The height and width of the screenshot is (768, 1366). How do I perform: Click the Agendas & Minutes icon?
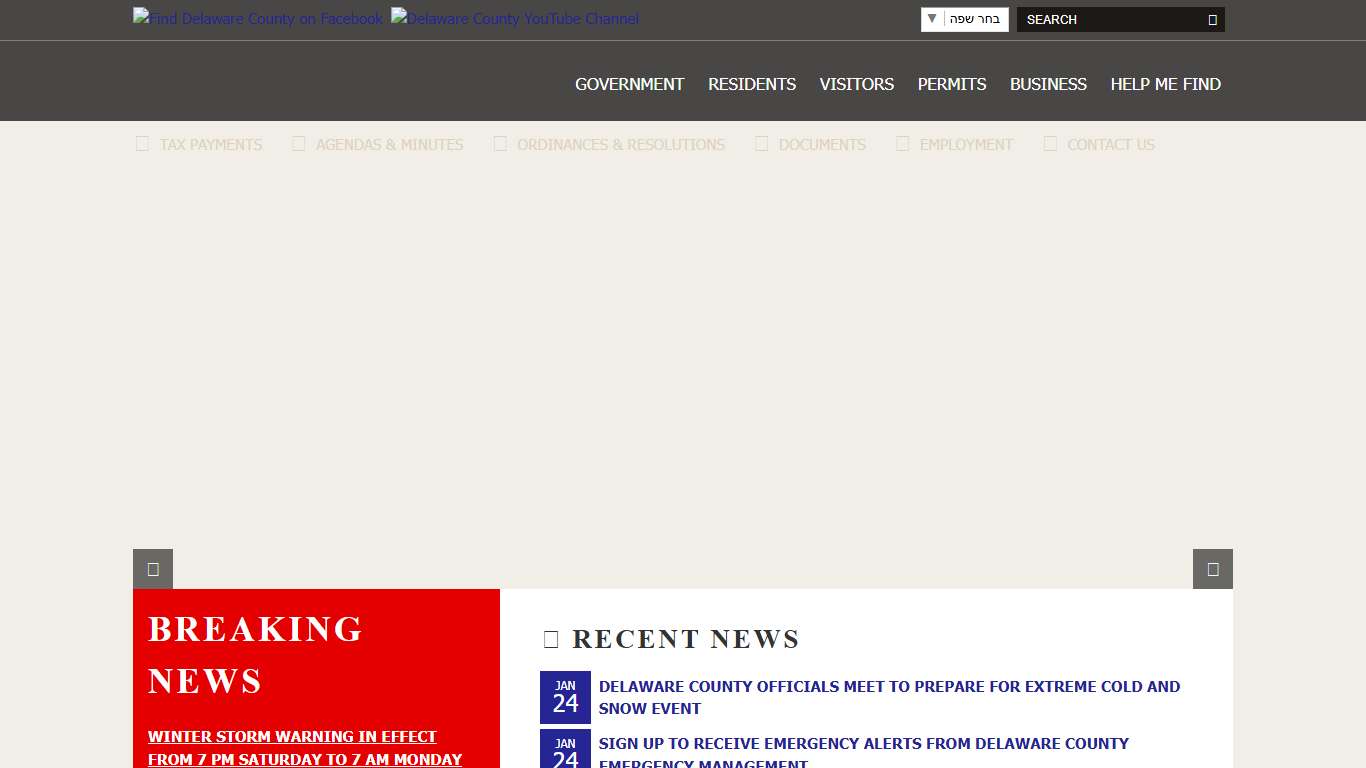point(298,144)
